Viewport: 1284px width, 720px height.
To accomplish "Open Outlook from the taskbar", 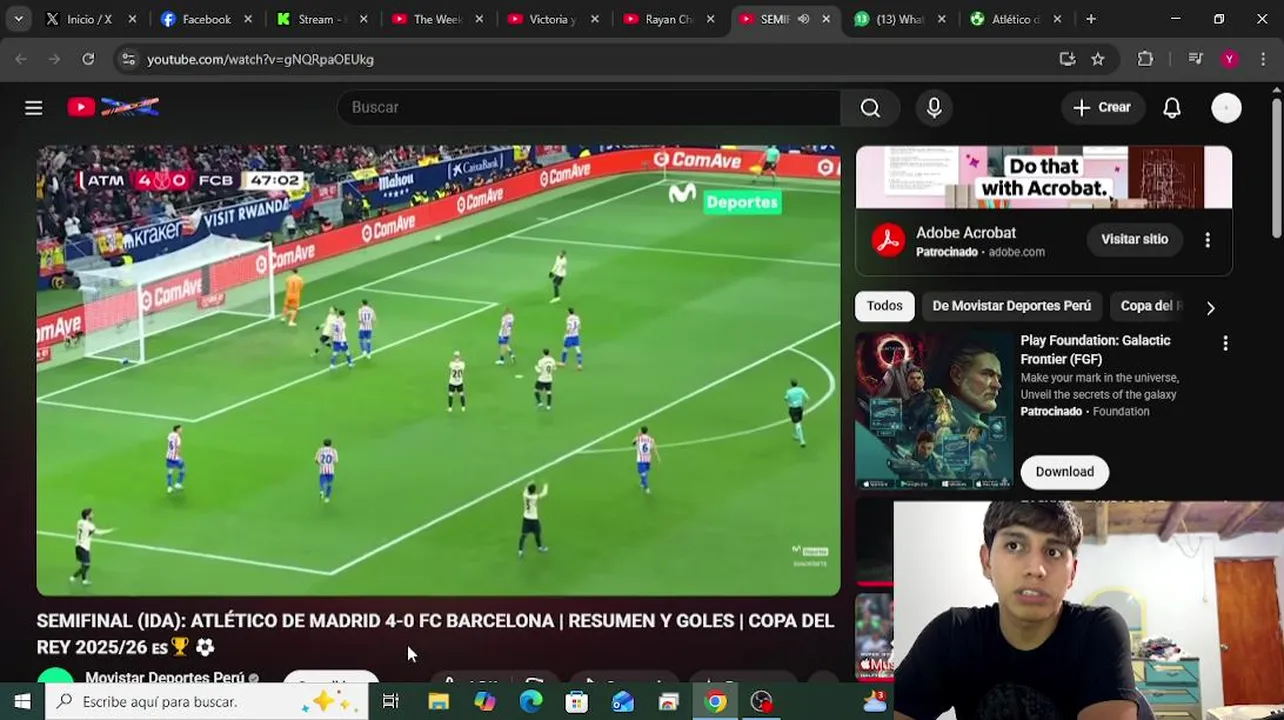I will [x=623, y=702].
